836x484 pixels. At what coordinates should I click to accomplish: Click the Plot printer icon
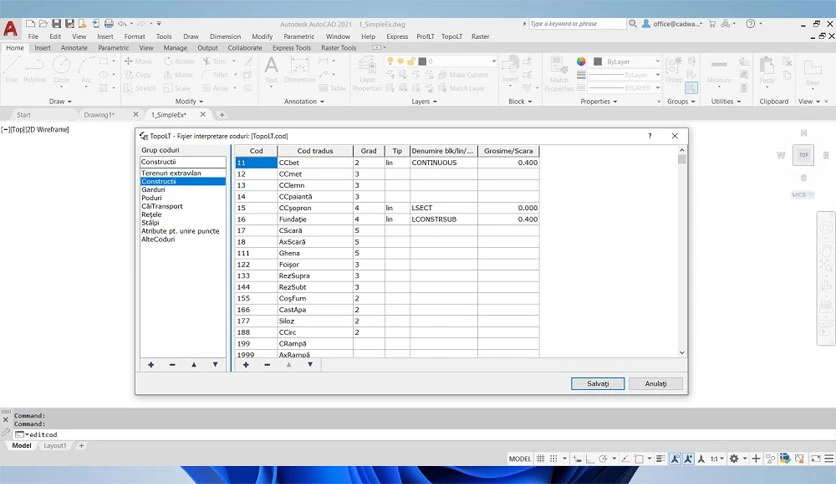(x=109, y=23)
